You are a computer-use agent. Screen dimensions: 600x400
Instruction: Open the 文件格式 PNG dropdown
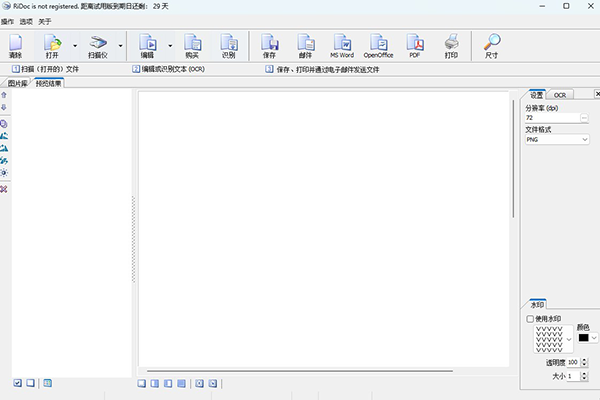pyautogui.click(x=557, y=139)
